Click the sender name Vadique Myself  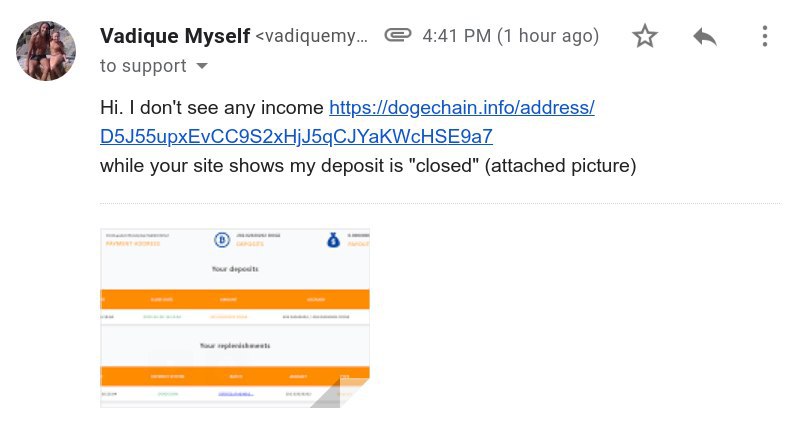[x=175, y=36]
